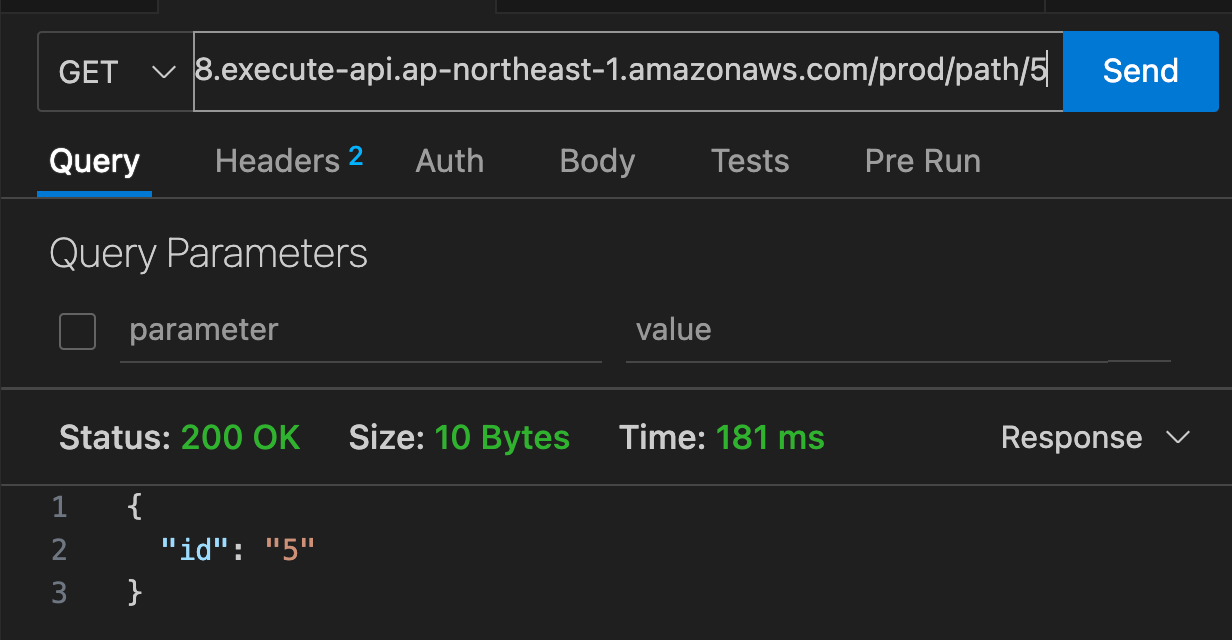Image resolution: width=1232 pixels, height=640 pixels.
Task: Send the request
Action: coord(1140,71)
